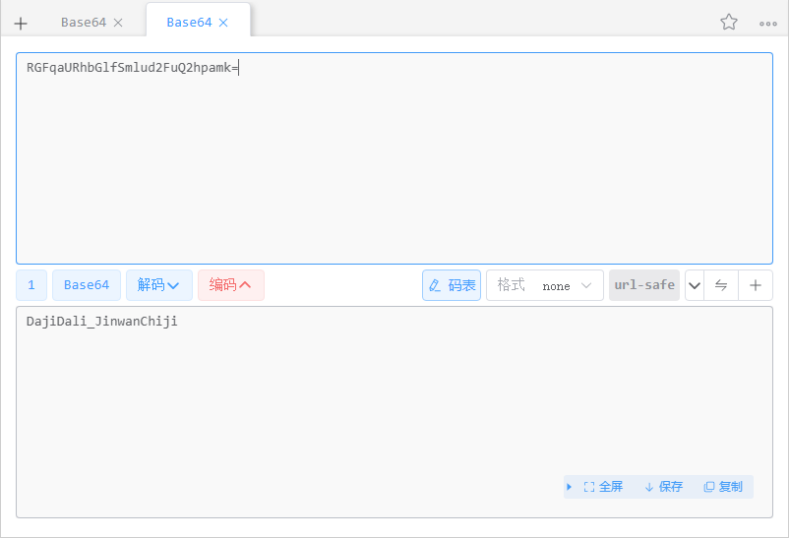
Task: Add a step with the toolbar plus icon
Action: pos(755,285)
